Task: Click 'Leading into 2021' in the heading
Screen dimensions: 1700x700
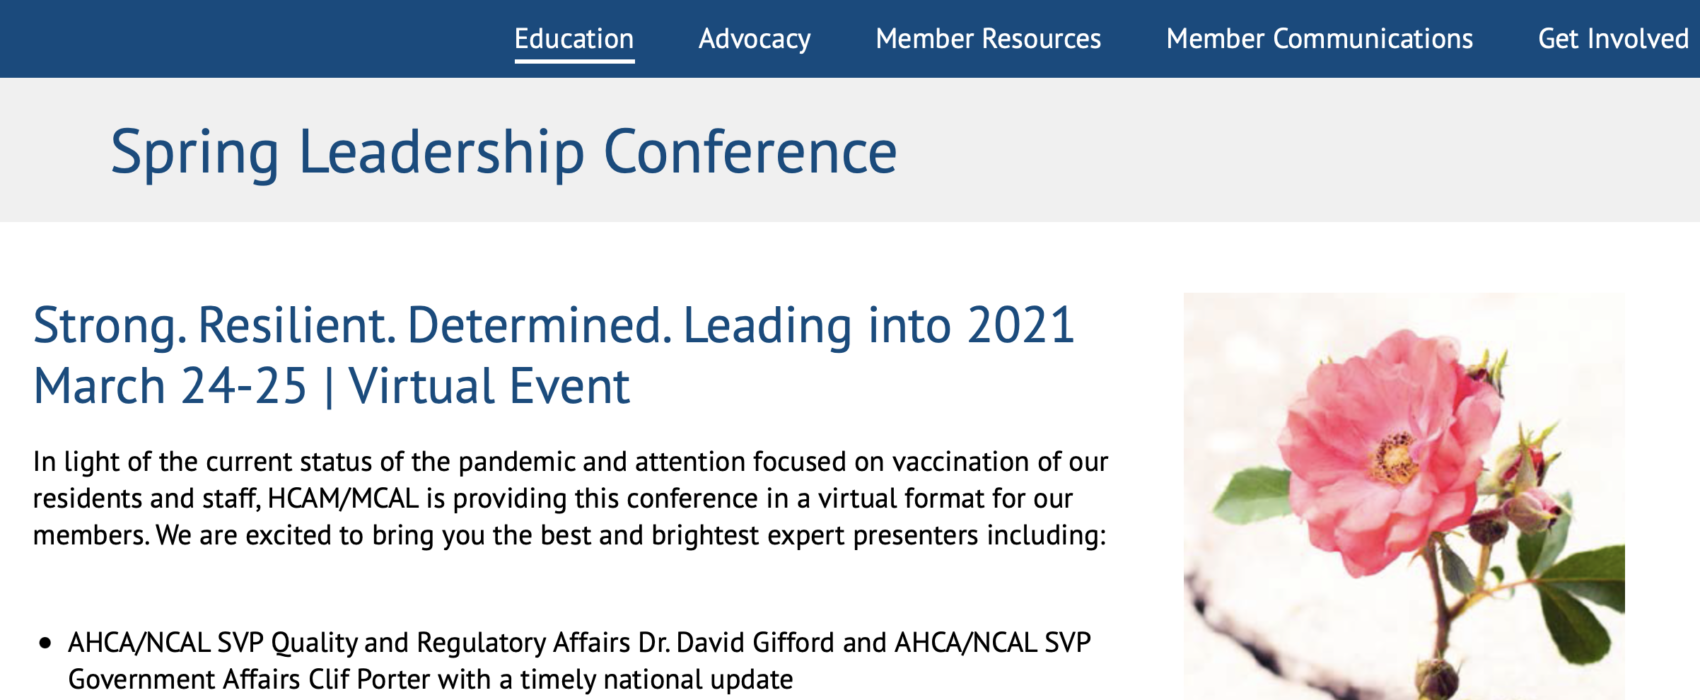Action: click(879, 326)
